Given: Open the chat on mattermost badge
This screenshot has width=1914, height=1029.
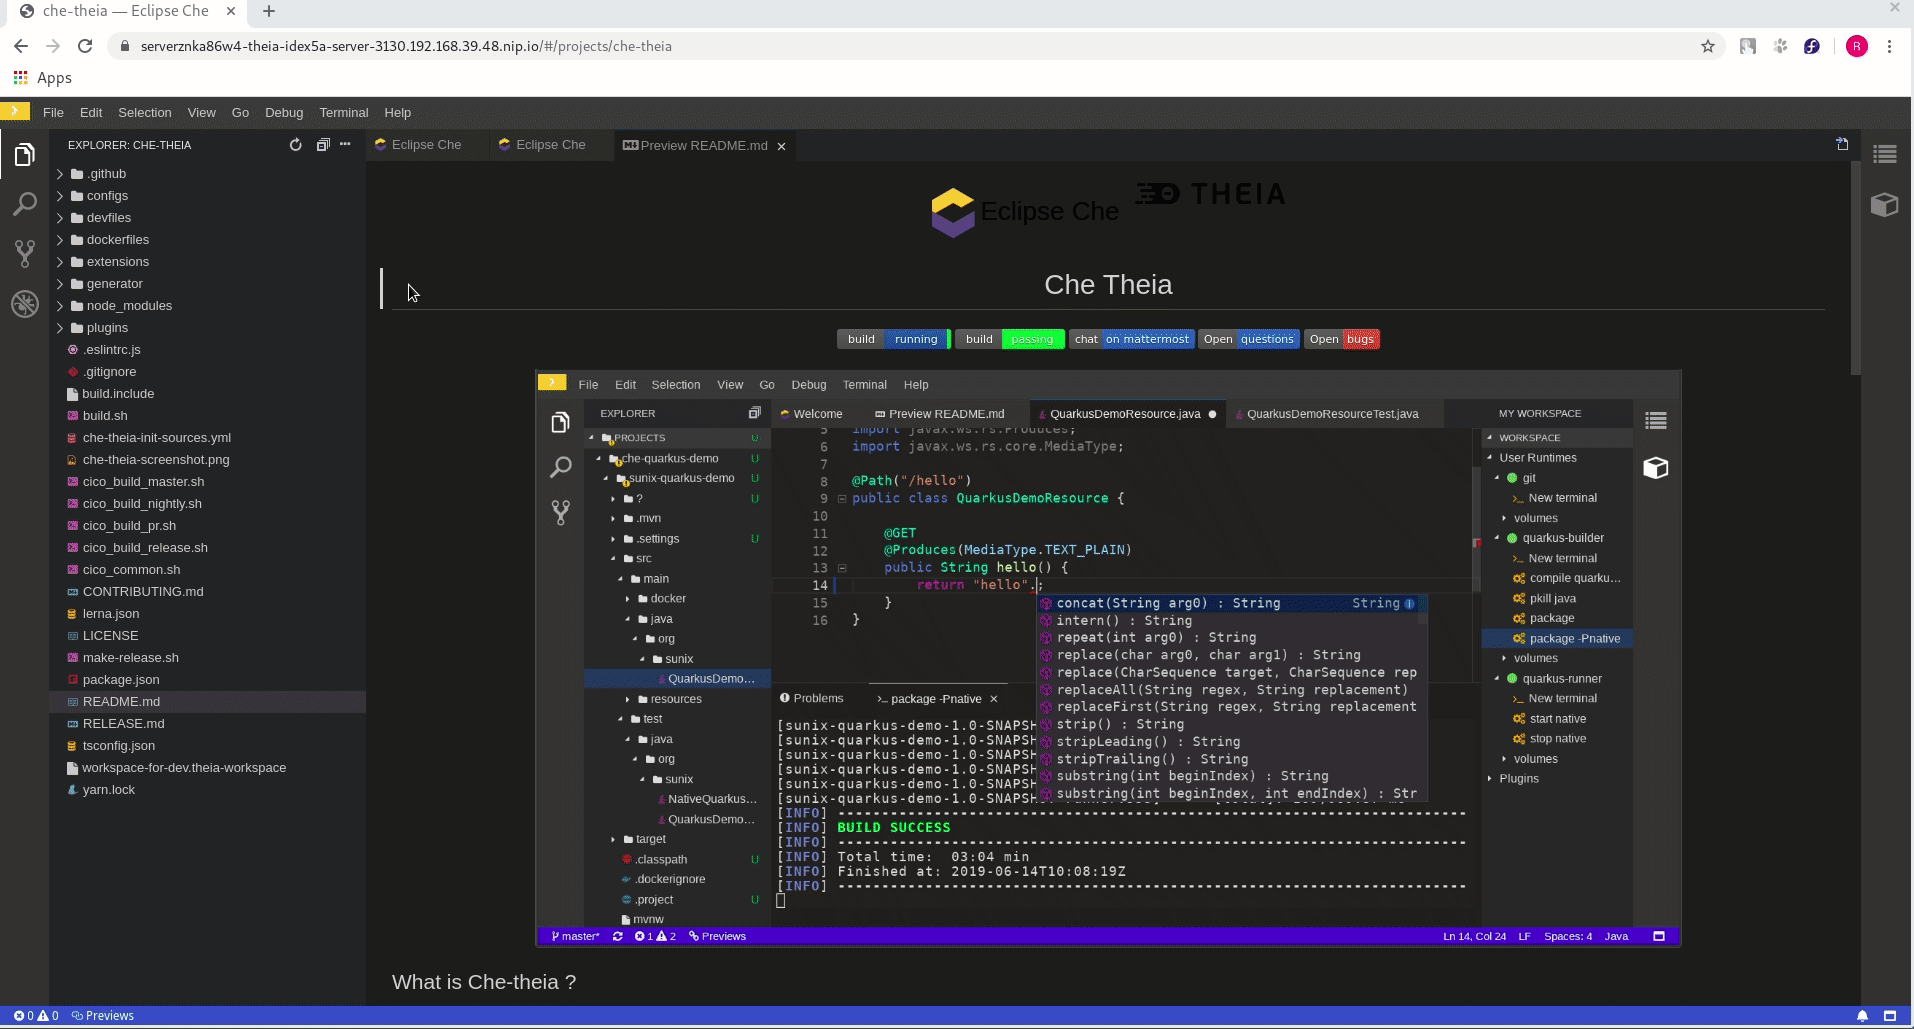Looking at the screenshot, I should pos(1132,339).
